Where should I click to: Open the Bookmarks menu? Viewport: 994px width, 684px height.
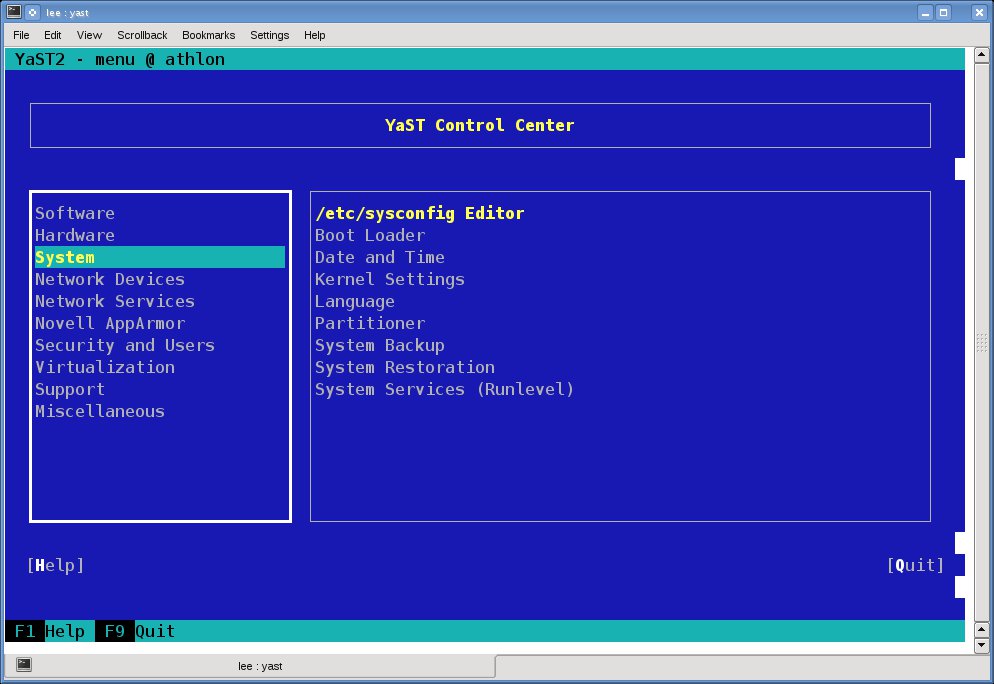click(208, 35)
